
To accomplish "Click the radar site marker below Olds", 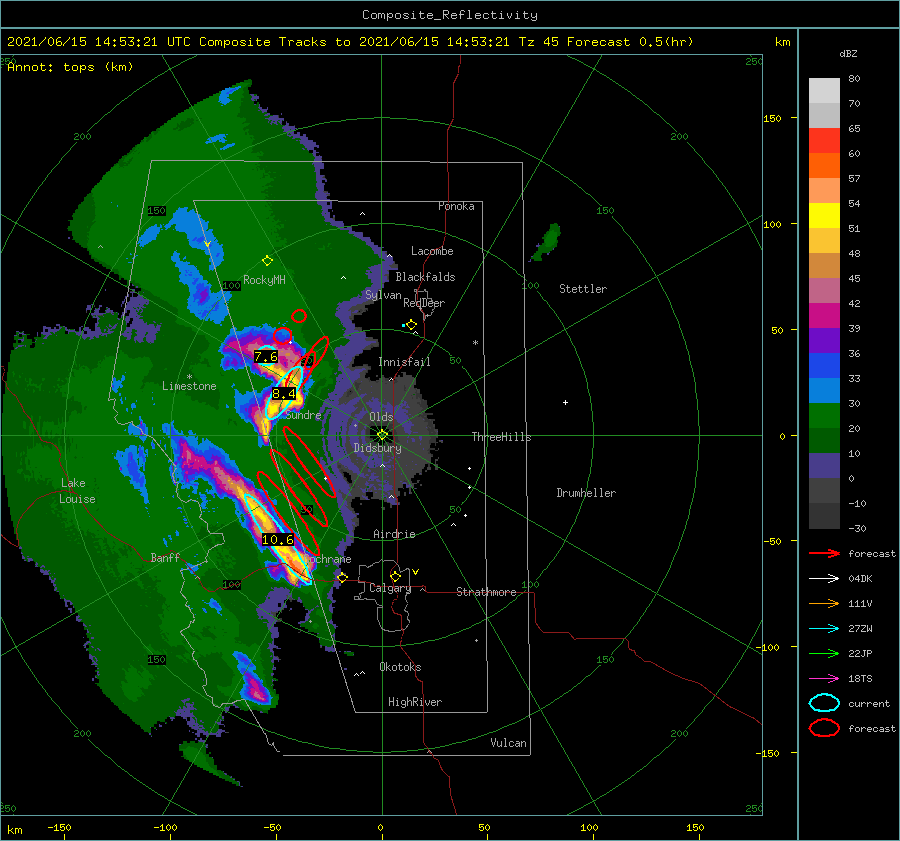I will (382, 435).
